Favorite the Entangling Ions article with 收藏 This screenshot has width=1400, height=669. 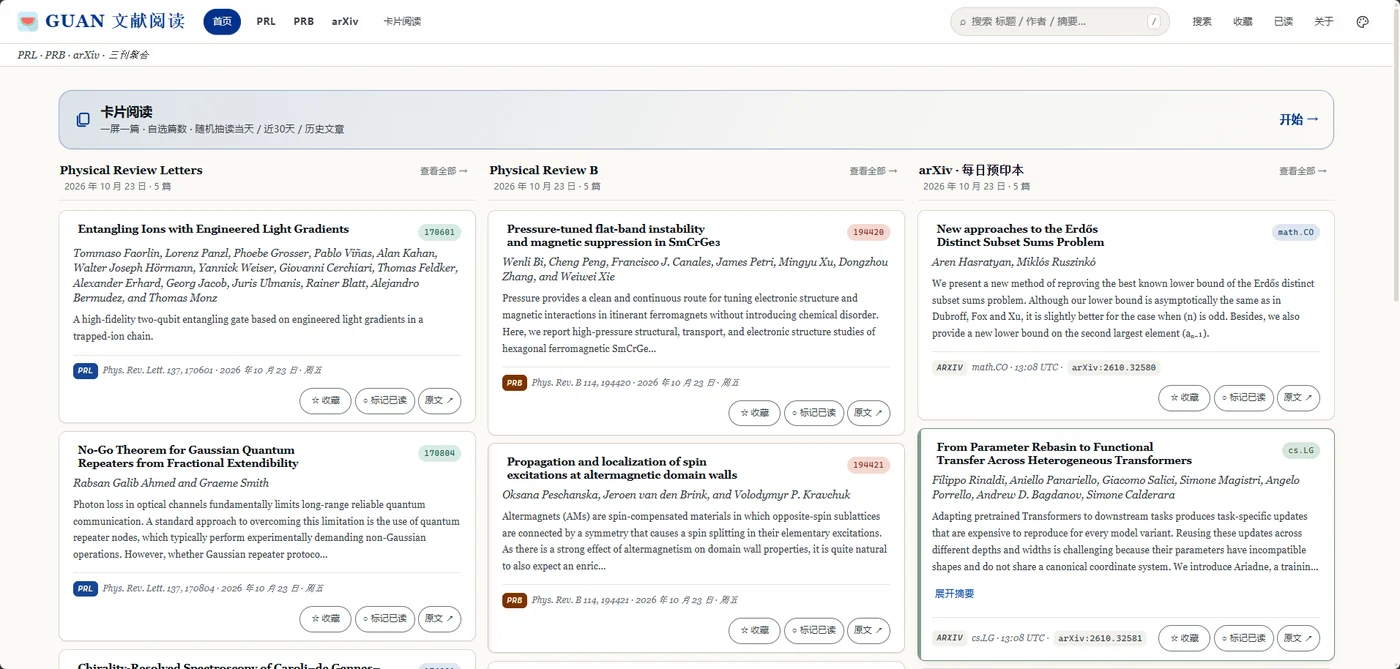click(x=325, y=401)
